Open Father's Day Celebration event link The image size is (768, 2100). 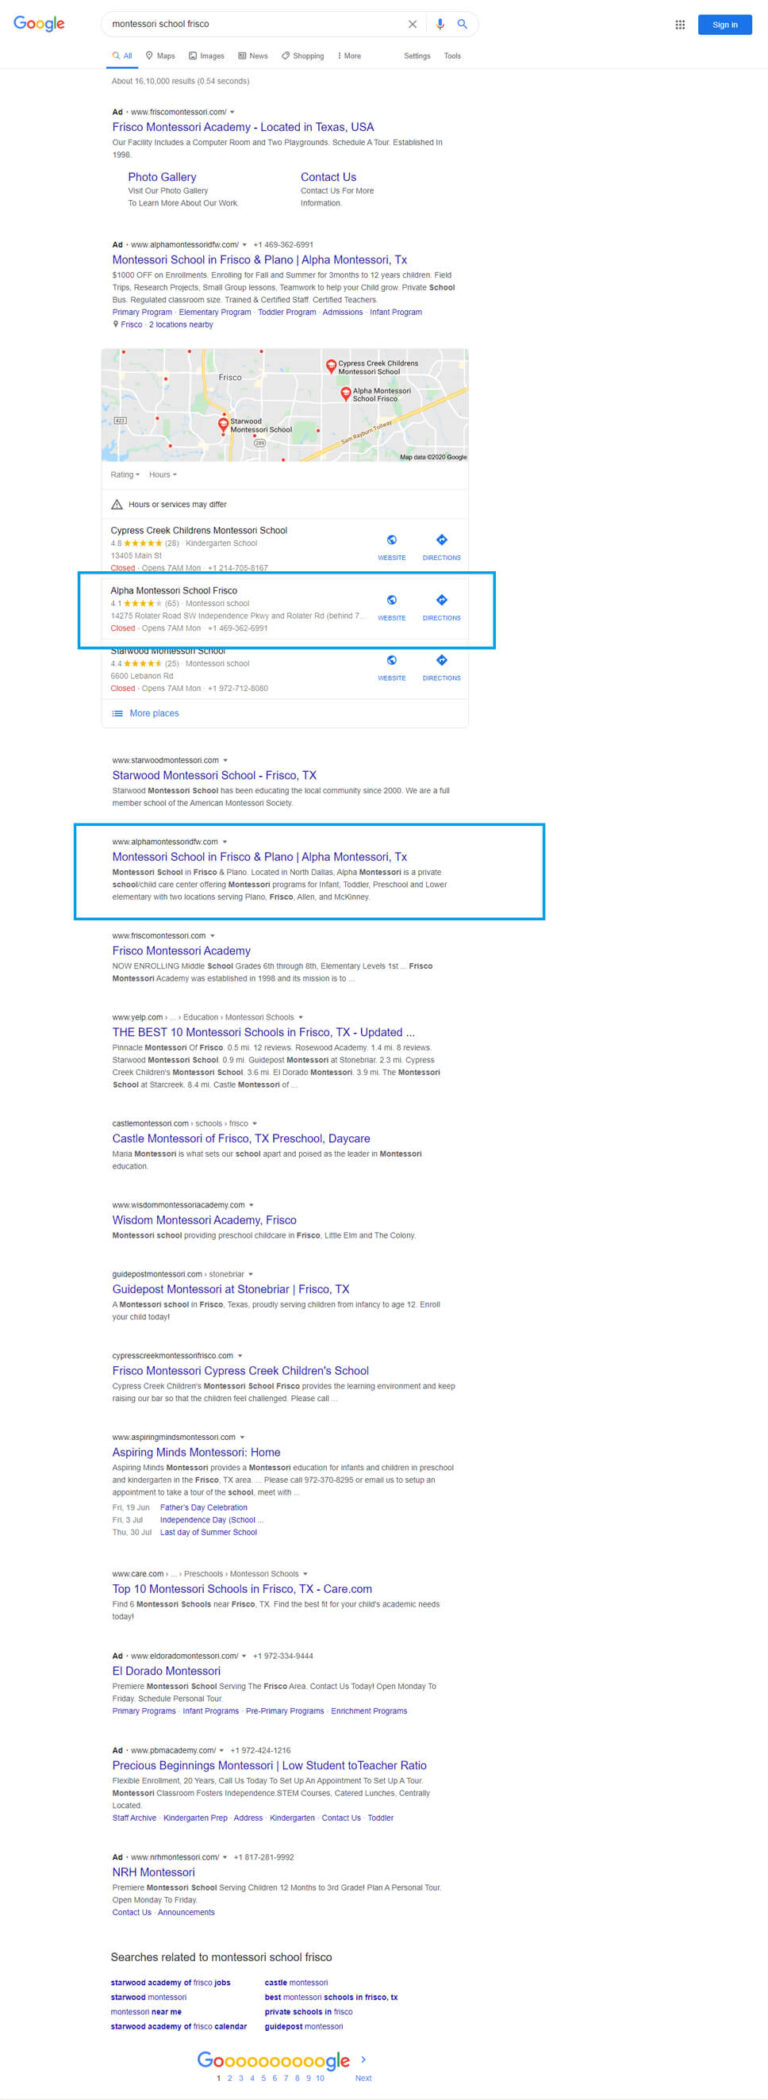(204, 1507)
